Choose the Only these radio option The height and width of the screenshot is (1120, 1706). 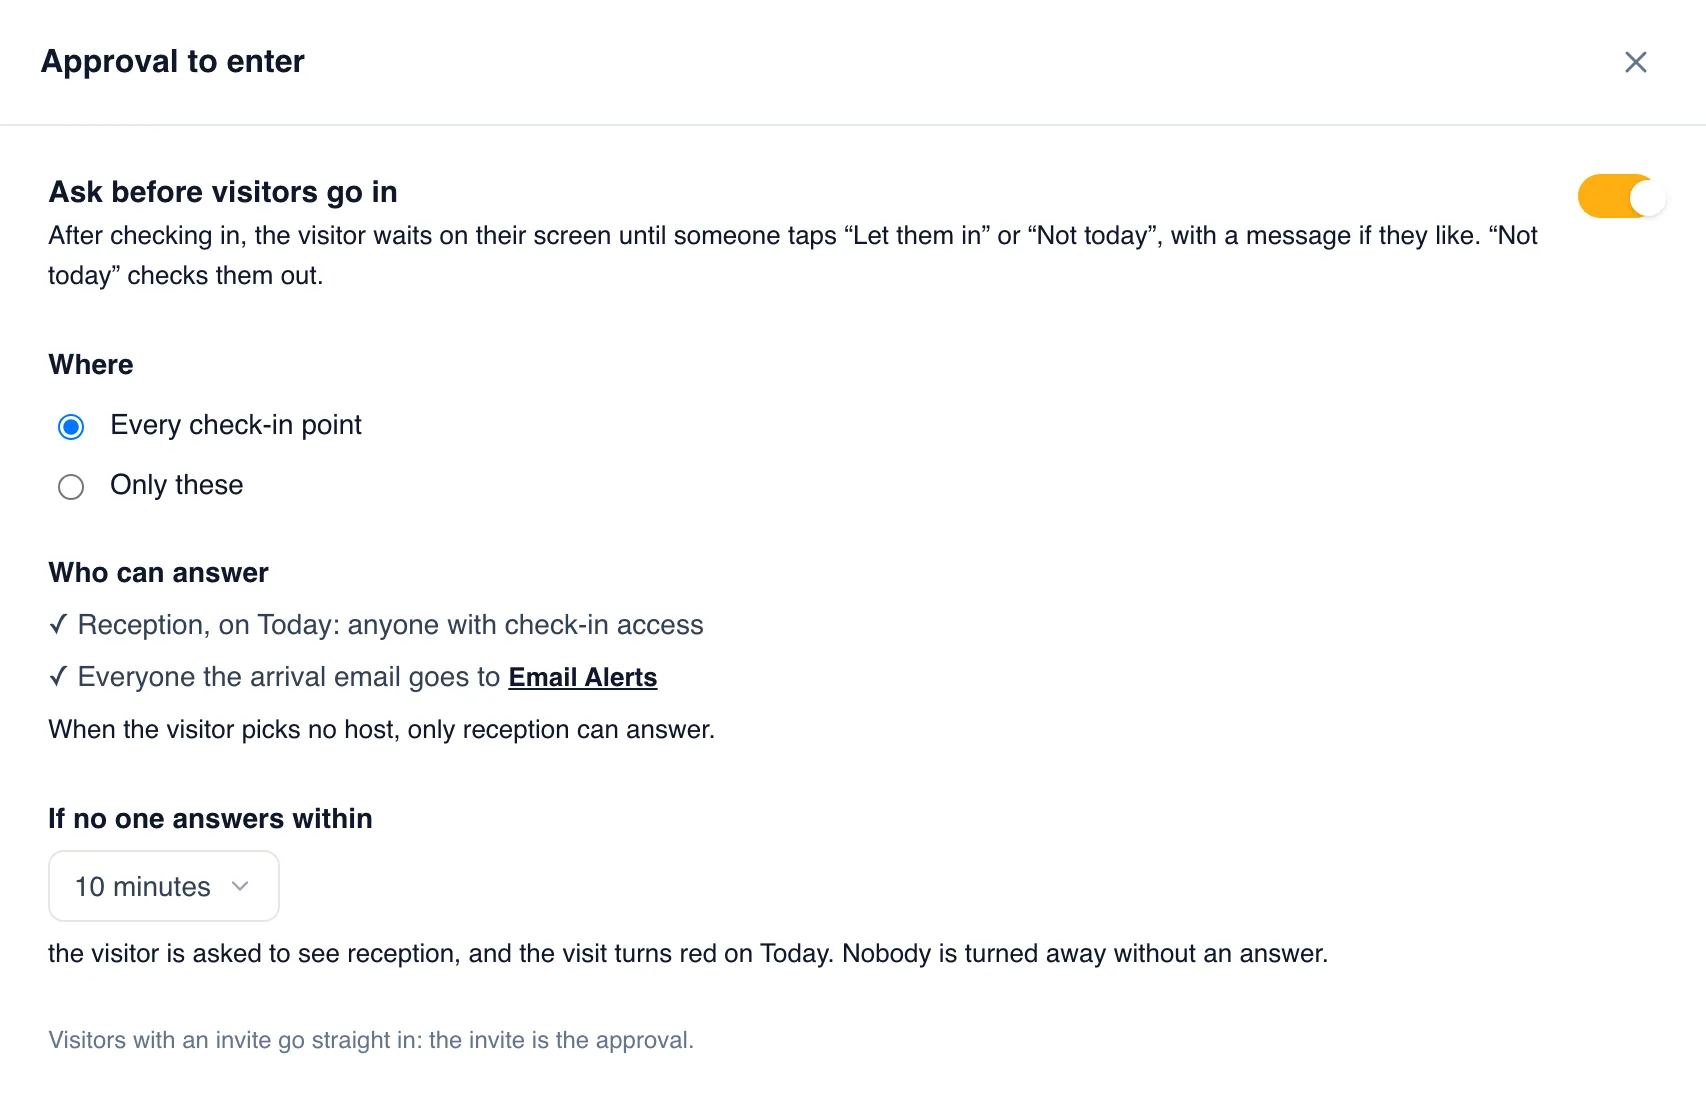(x=71, y=487)
